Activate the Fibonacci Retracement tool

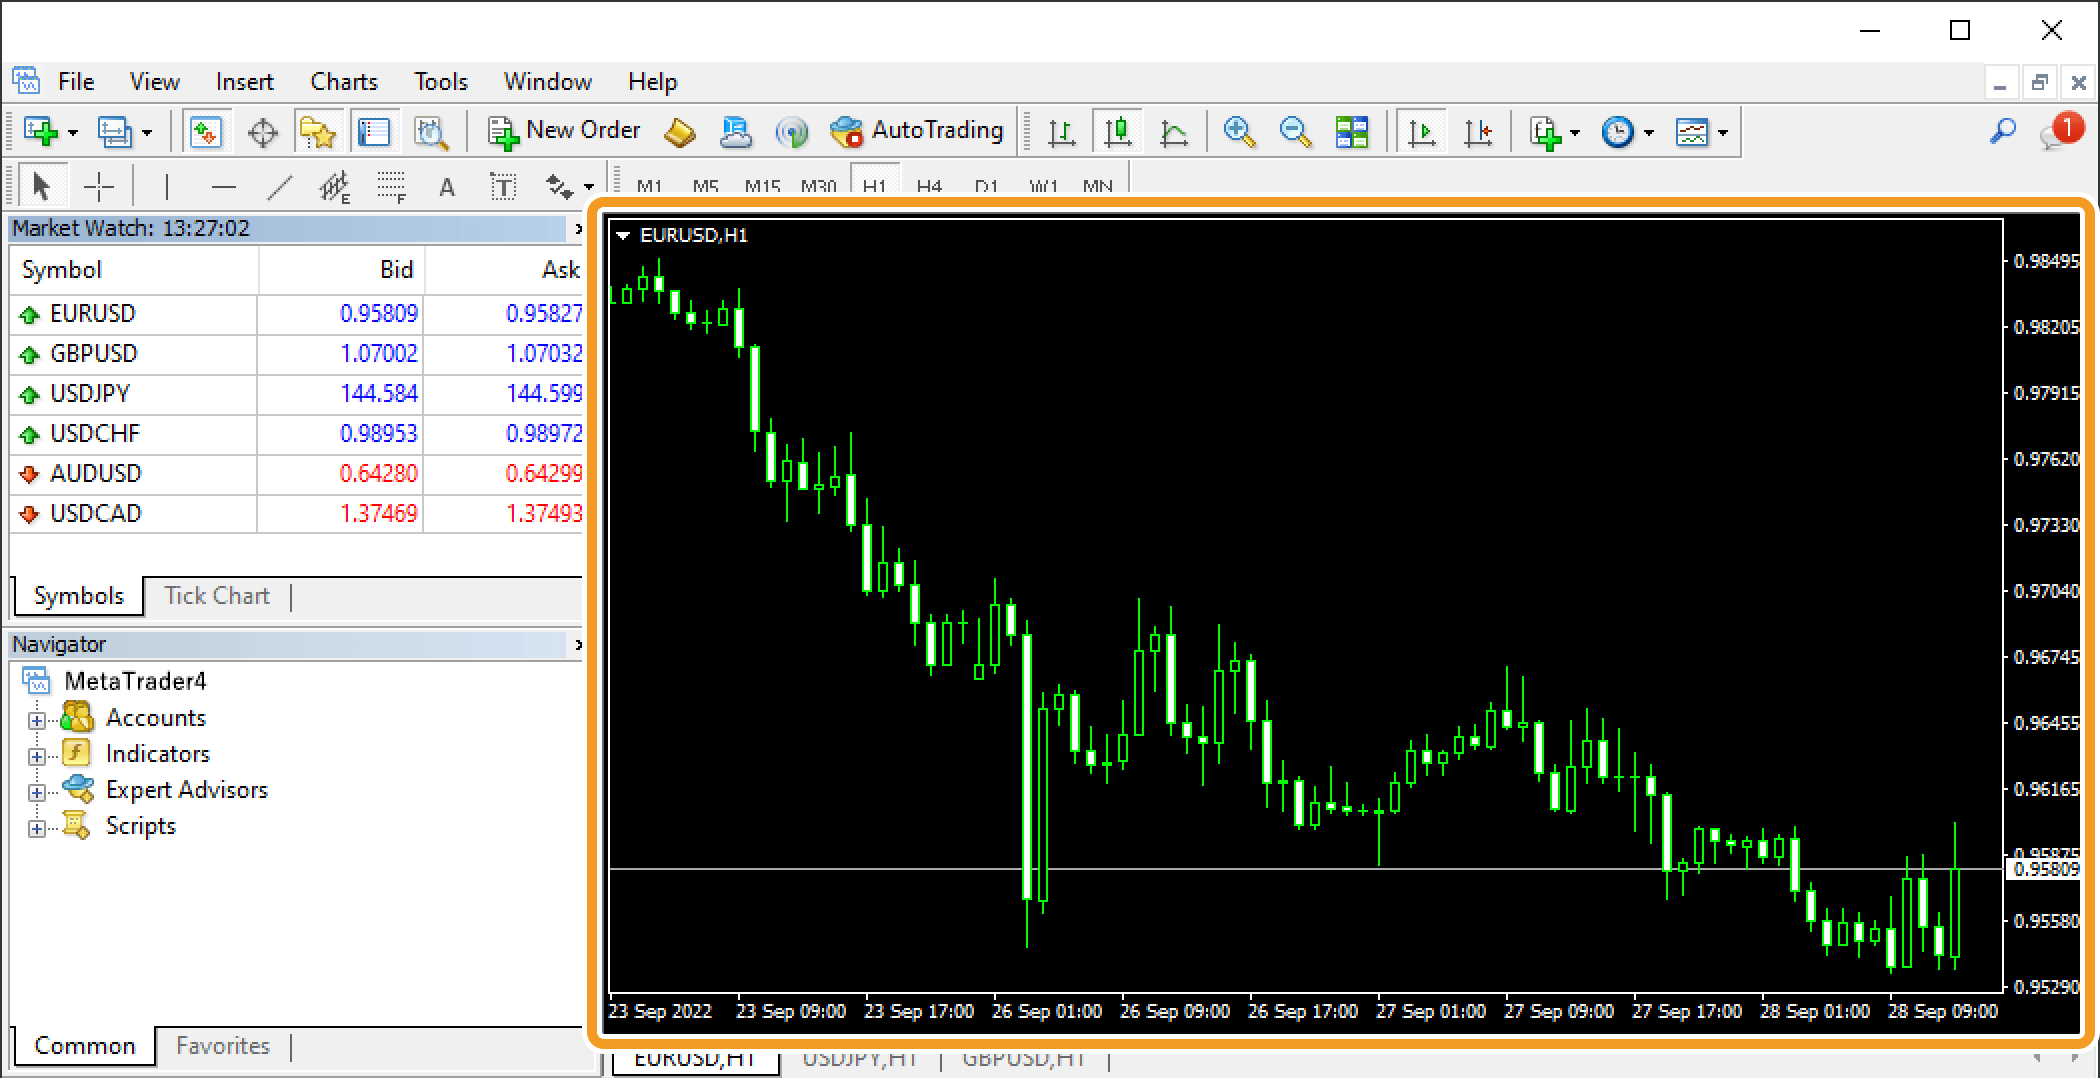(x=392, y=185)
